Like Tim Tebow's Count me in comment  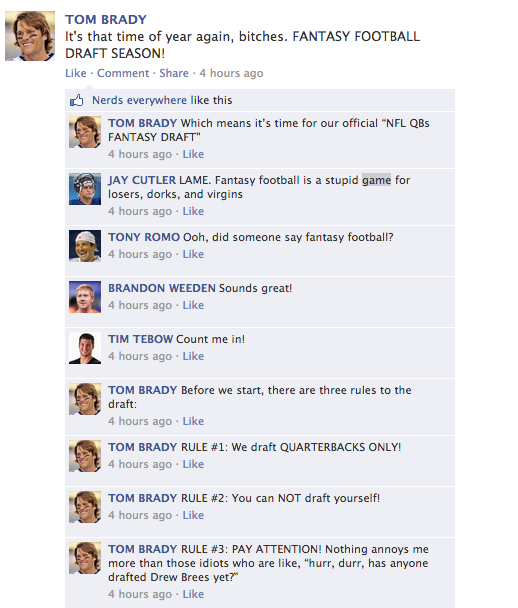click(193, 356)
